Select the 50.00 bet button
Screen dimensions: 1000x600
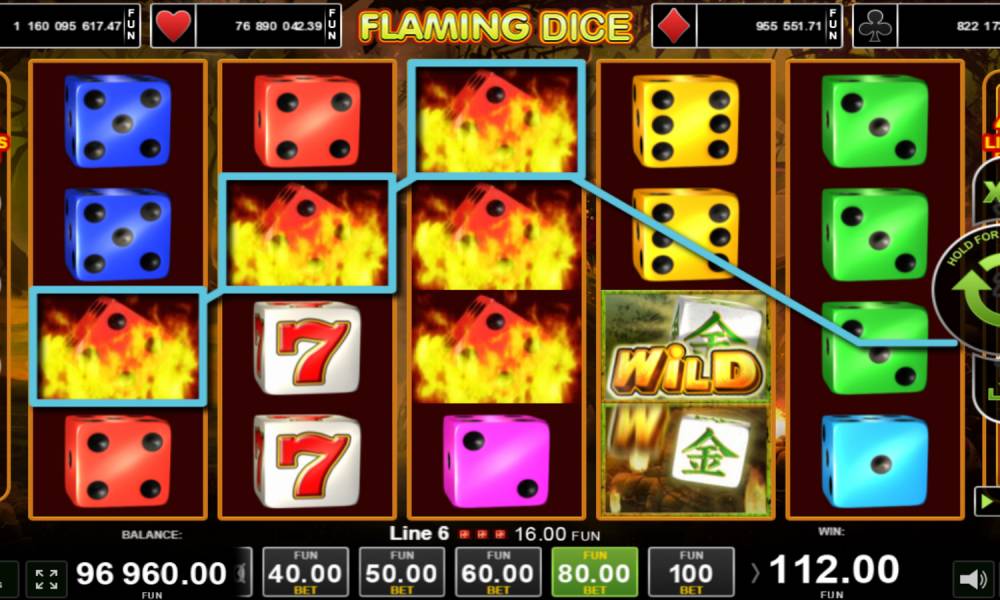pos(402,572)
